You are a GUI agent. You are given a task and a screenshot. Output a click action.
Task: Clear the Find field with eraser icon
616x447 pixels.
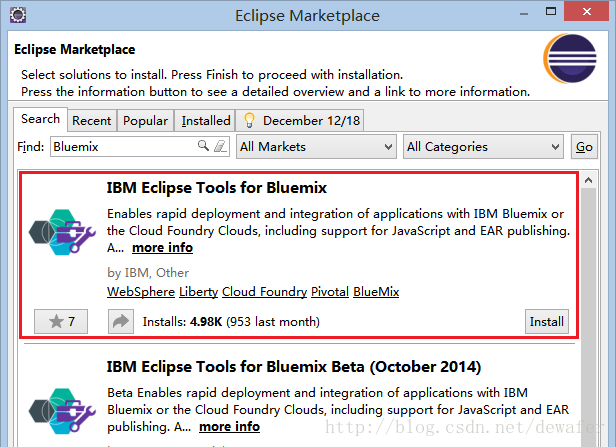[x=220, y=146]
